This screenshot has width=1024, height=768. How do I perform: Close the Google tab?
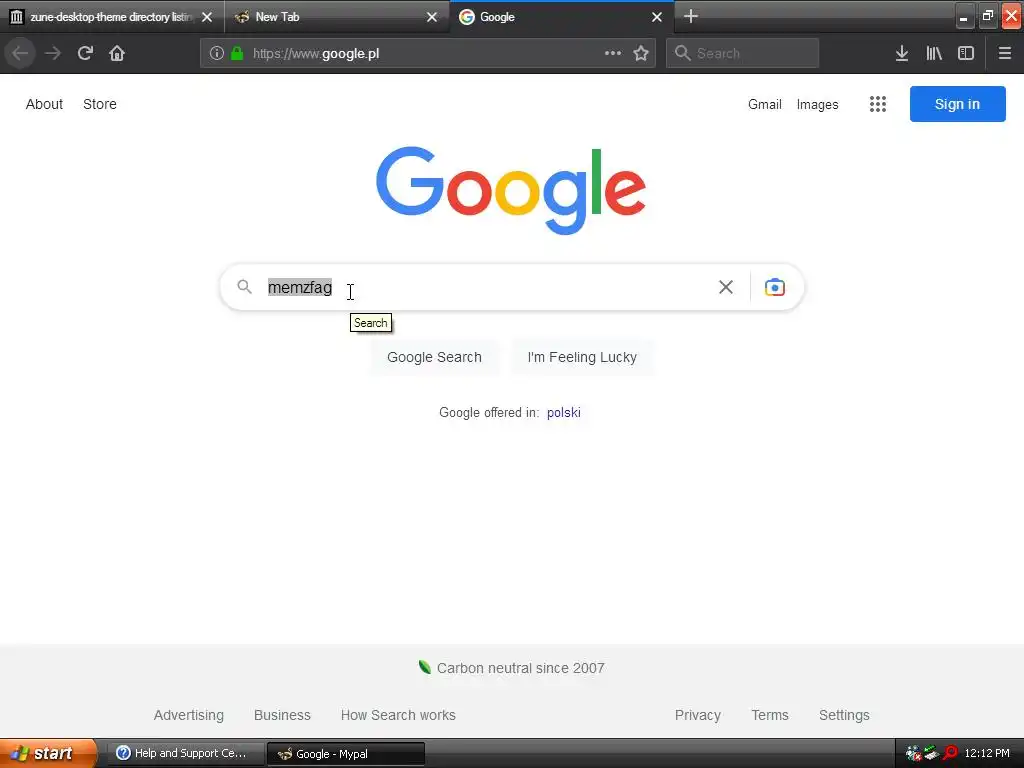657,17
